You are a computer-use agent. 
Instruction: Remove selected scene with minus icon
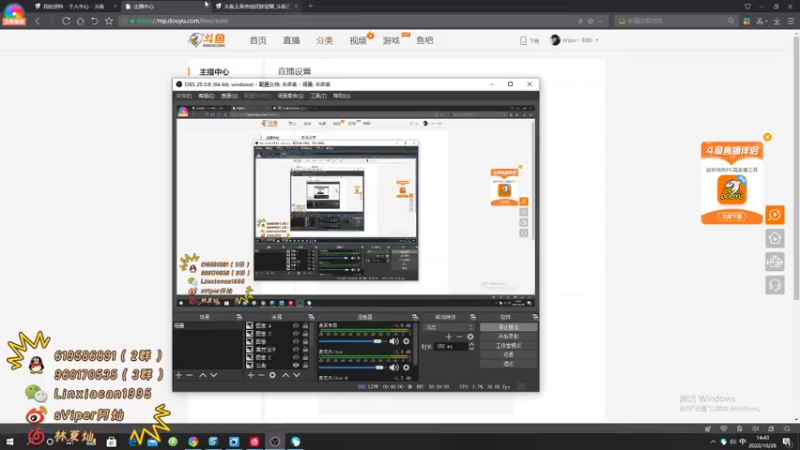point(190,375)
